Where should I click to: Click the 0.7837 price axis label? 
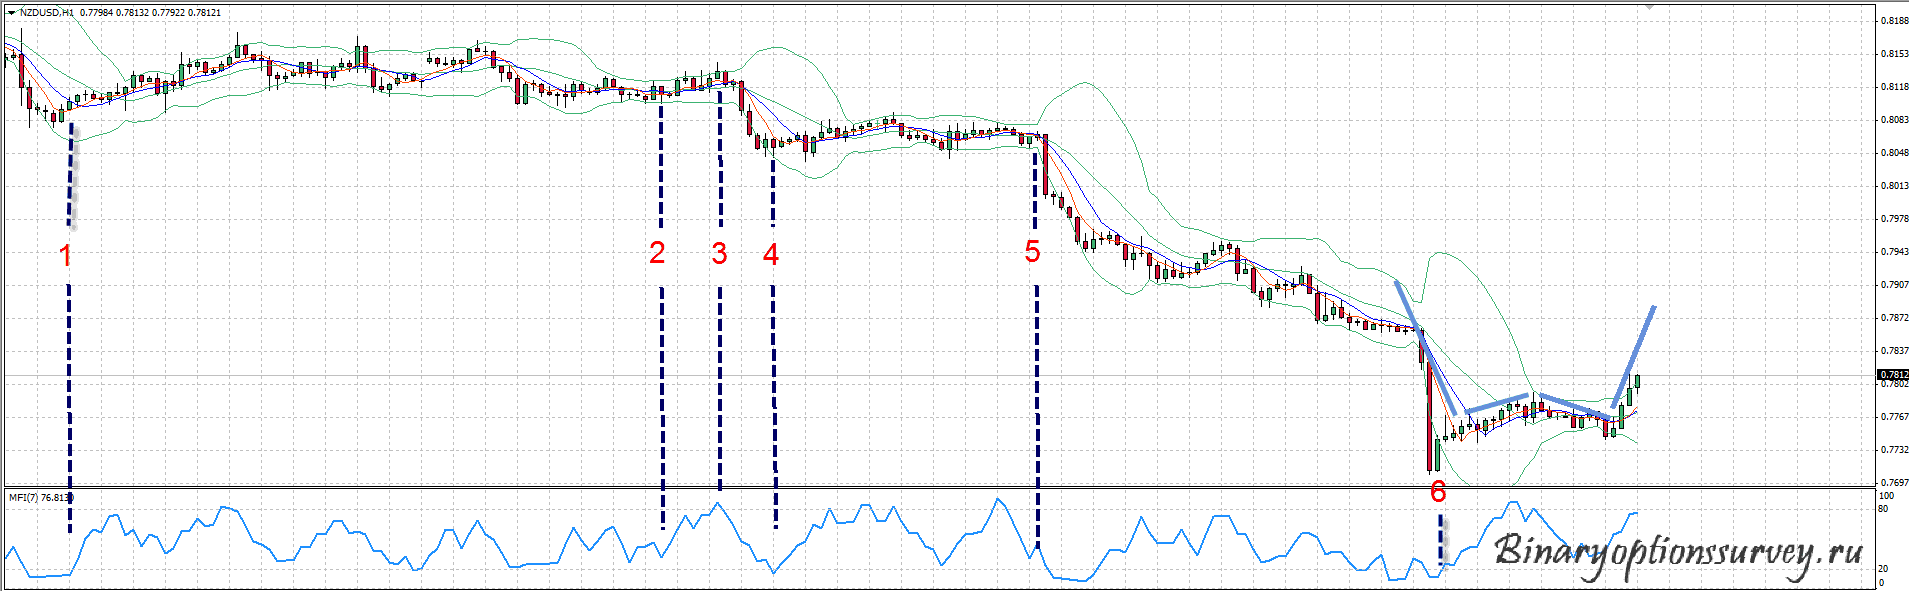pos(1894,351)
